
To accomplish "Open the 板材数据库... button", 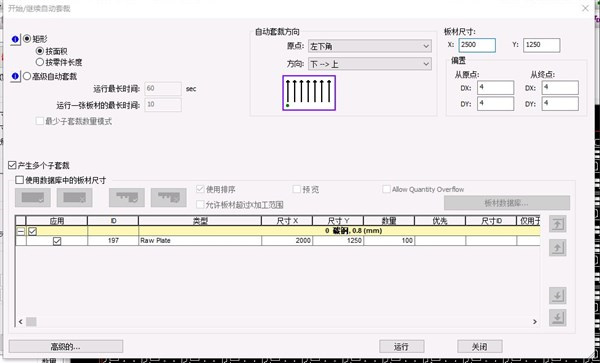I will (x=507, y=203).
